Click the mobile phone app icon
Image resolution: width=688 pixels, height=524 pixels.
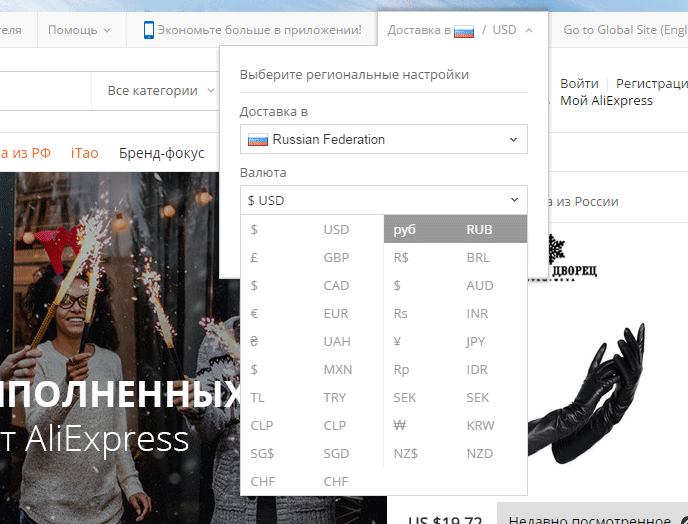click(x=149, y=30)
